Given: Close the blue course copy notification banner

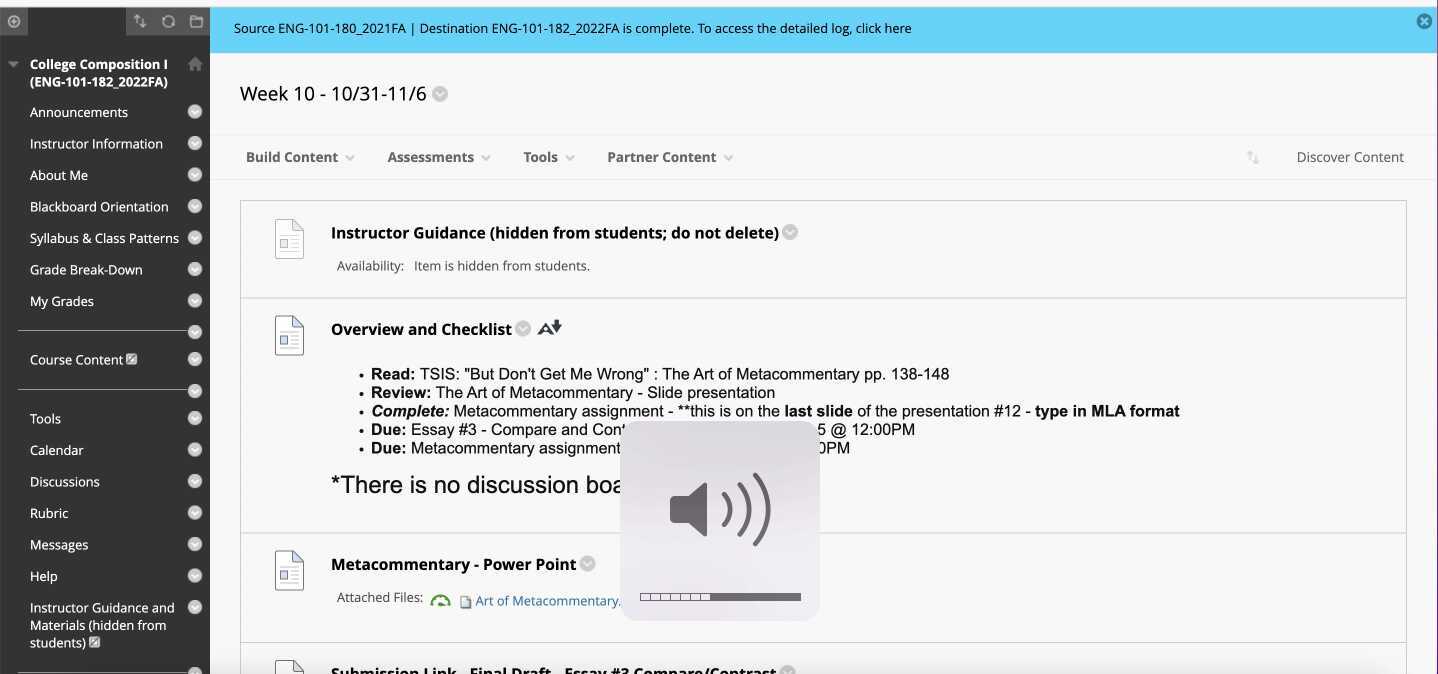Looking at the screenshot, I should pos(1424,21).
